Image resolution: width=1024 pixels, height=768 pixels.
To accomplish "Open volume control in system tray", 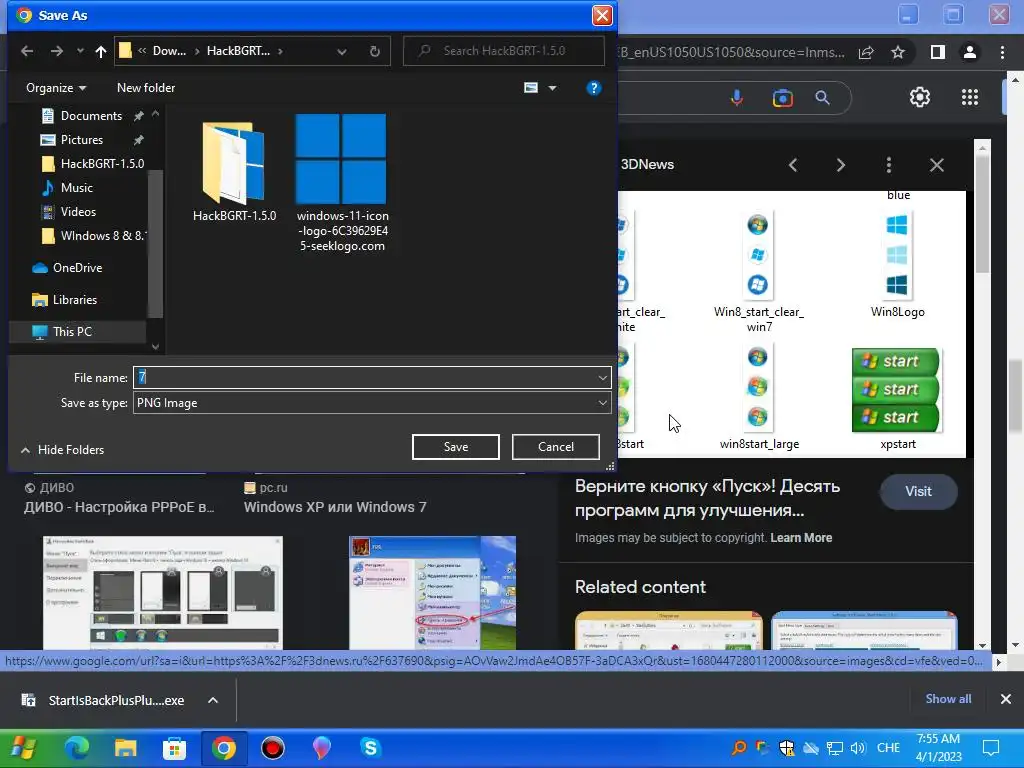I will click(x=857, y=748).
